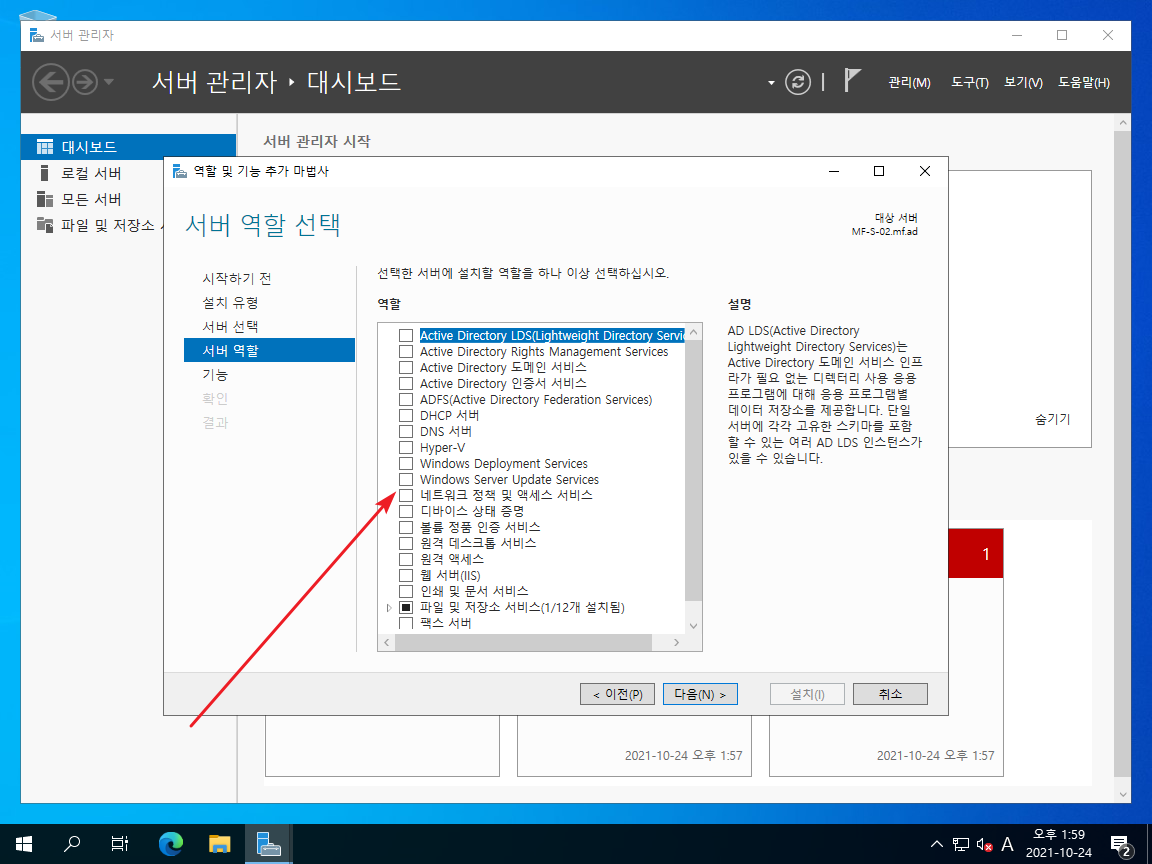This screenshot has height=864, width=1152.
Task: Check Windows Server Update Services checkbox
Action: pos(406,480)
